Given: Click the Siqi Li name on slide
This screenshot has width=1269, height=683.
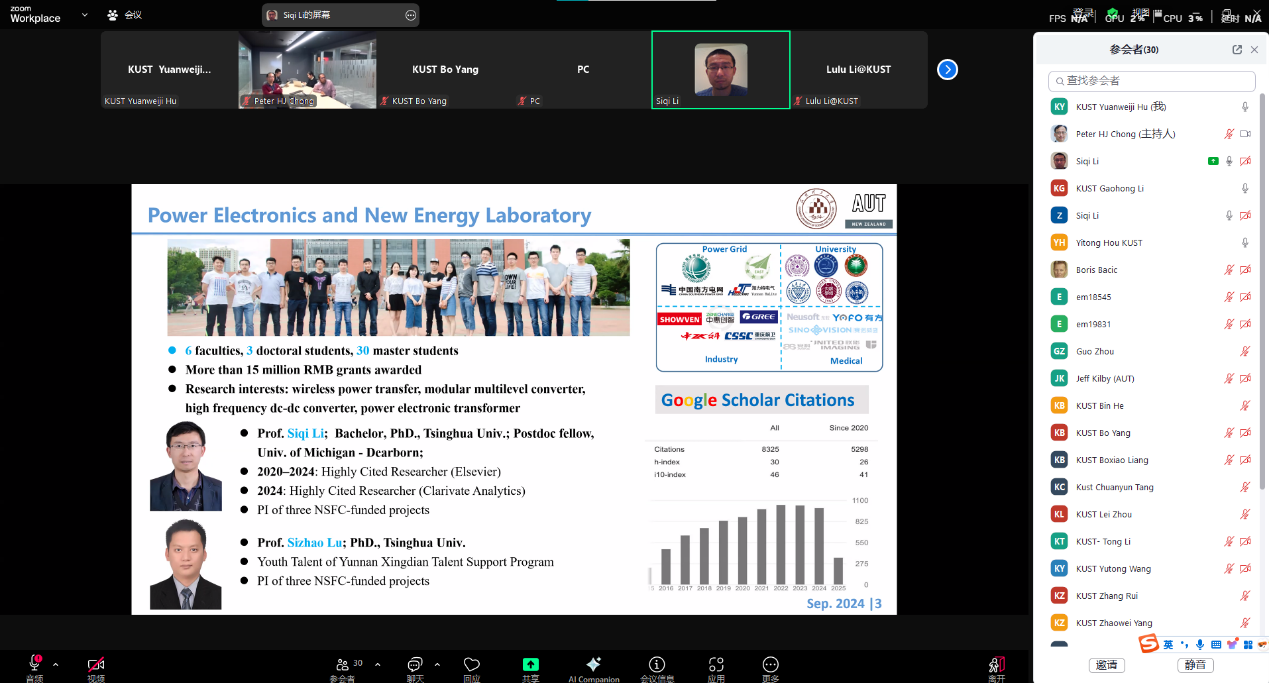Looking at the screenshot, I should click(x=307, y=433).
